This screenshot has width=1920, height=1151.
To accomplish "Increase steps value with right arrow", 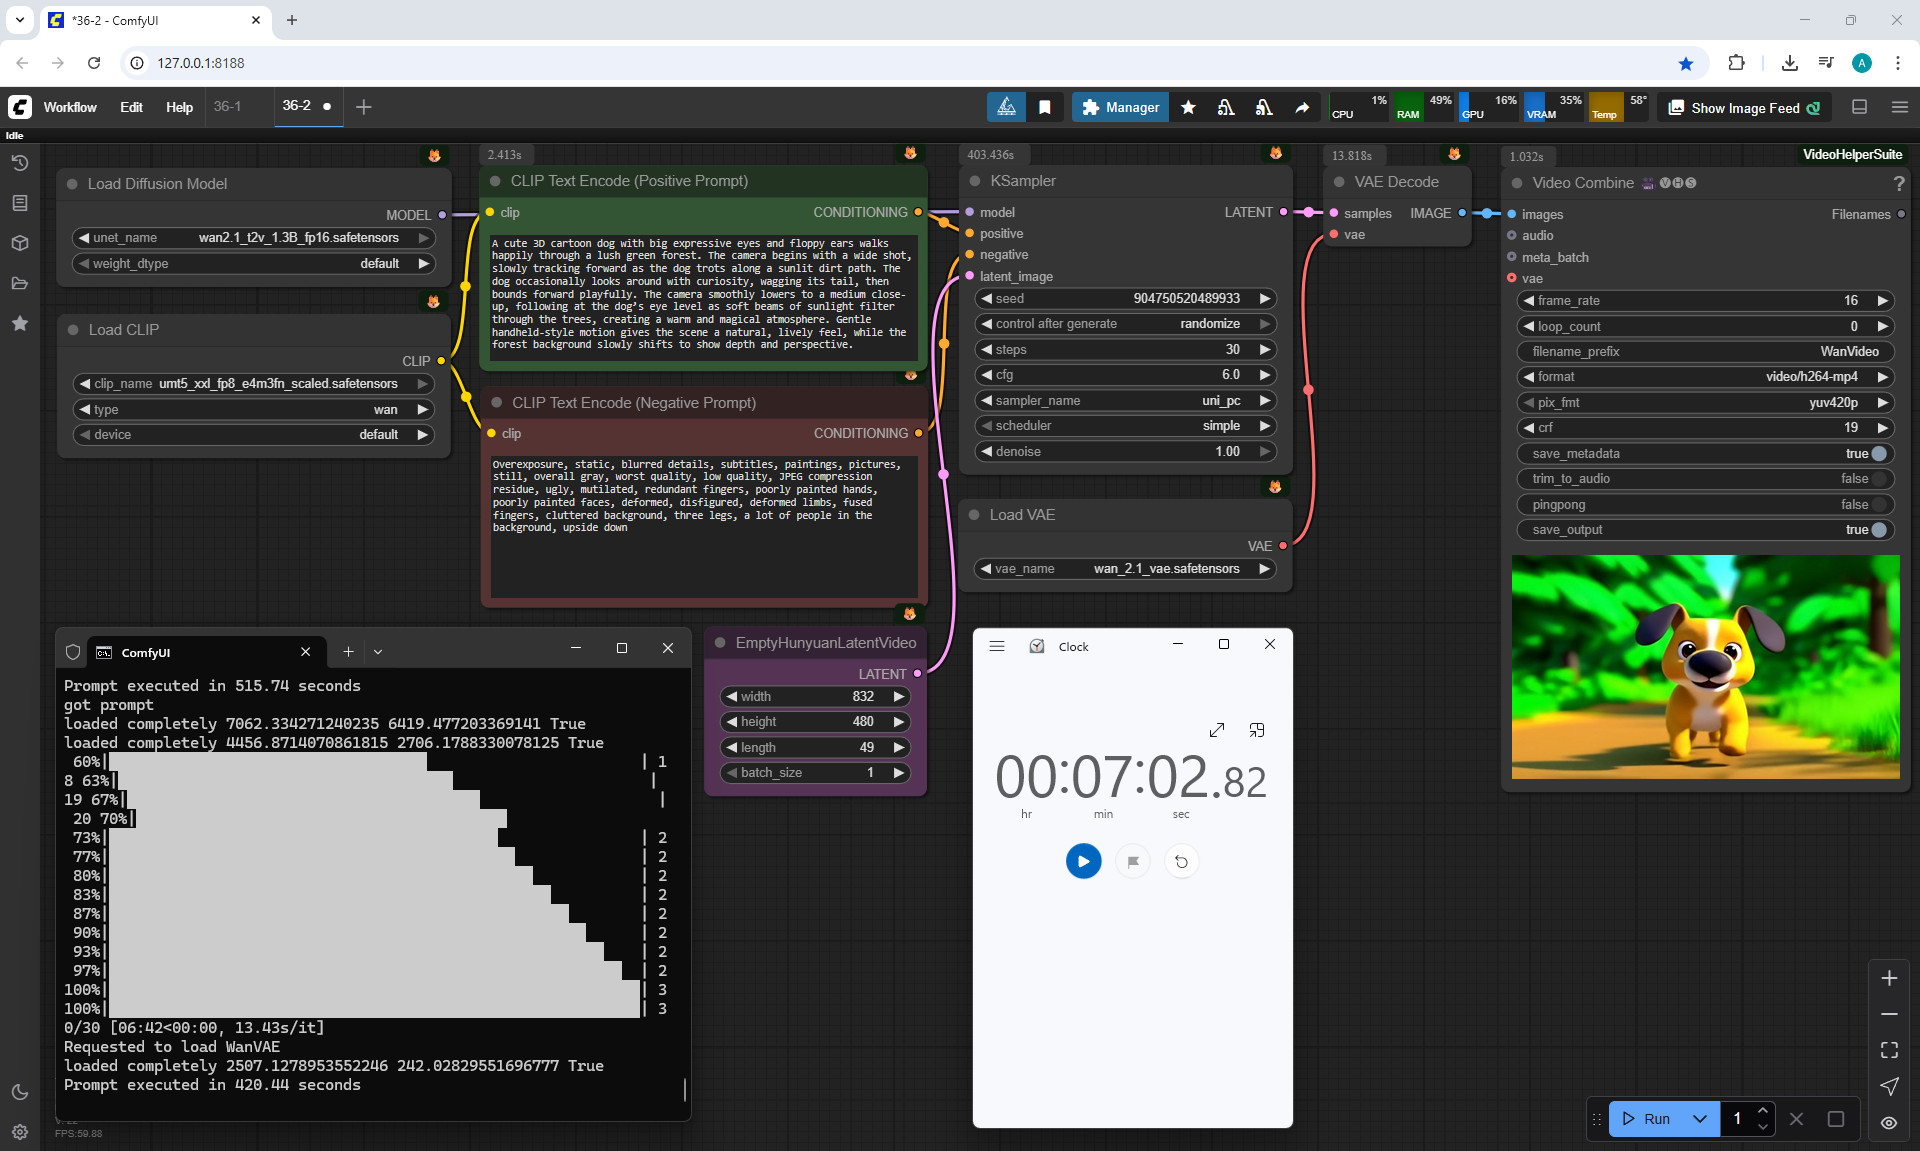I will (x=1265, y=350).
